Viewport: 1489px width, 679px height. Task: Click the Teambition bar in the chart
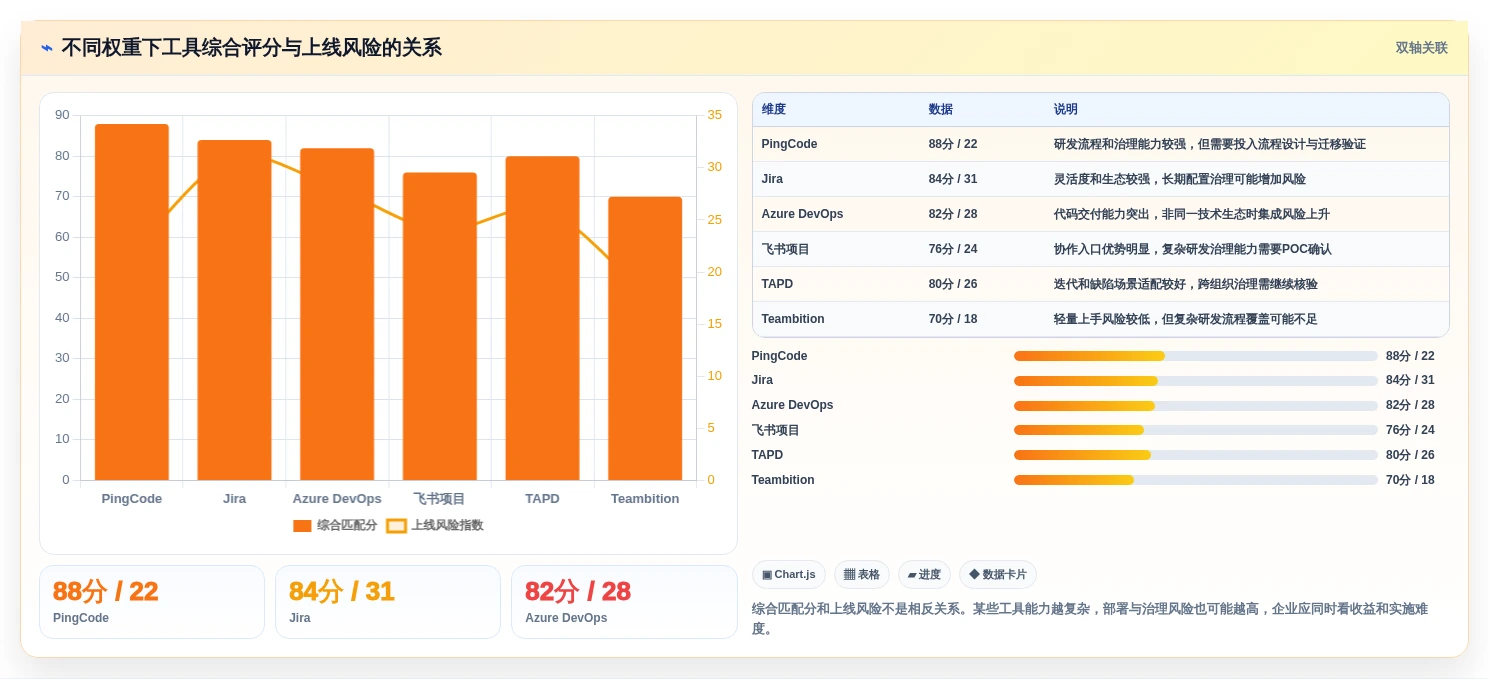click(645, 338)
